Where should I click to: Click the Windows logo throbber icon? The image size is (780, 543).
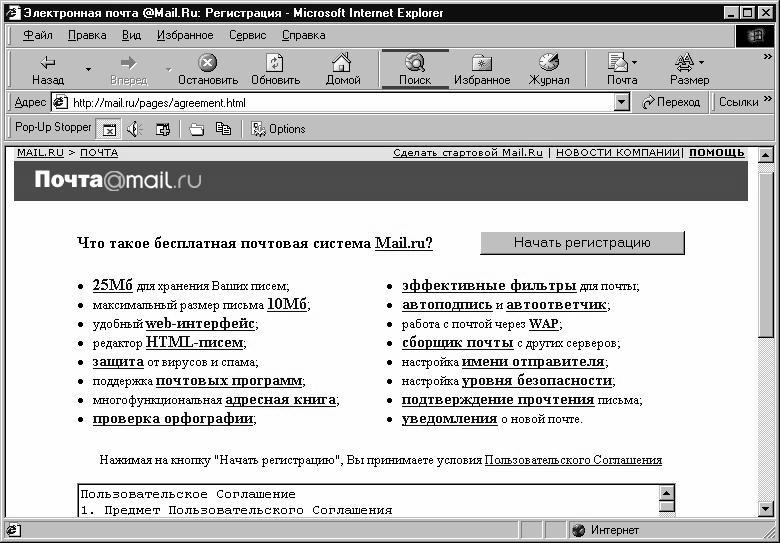point(755,35)
